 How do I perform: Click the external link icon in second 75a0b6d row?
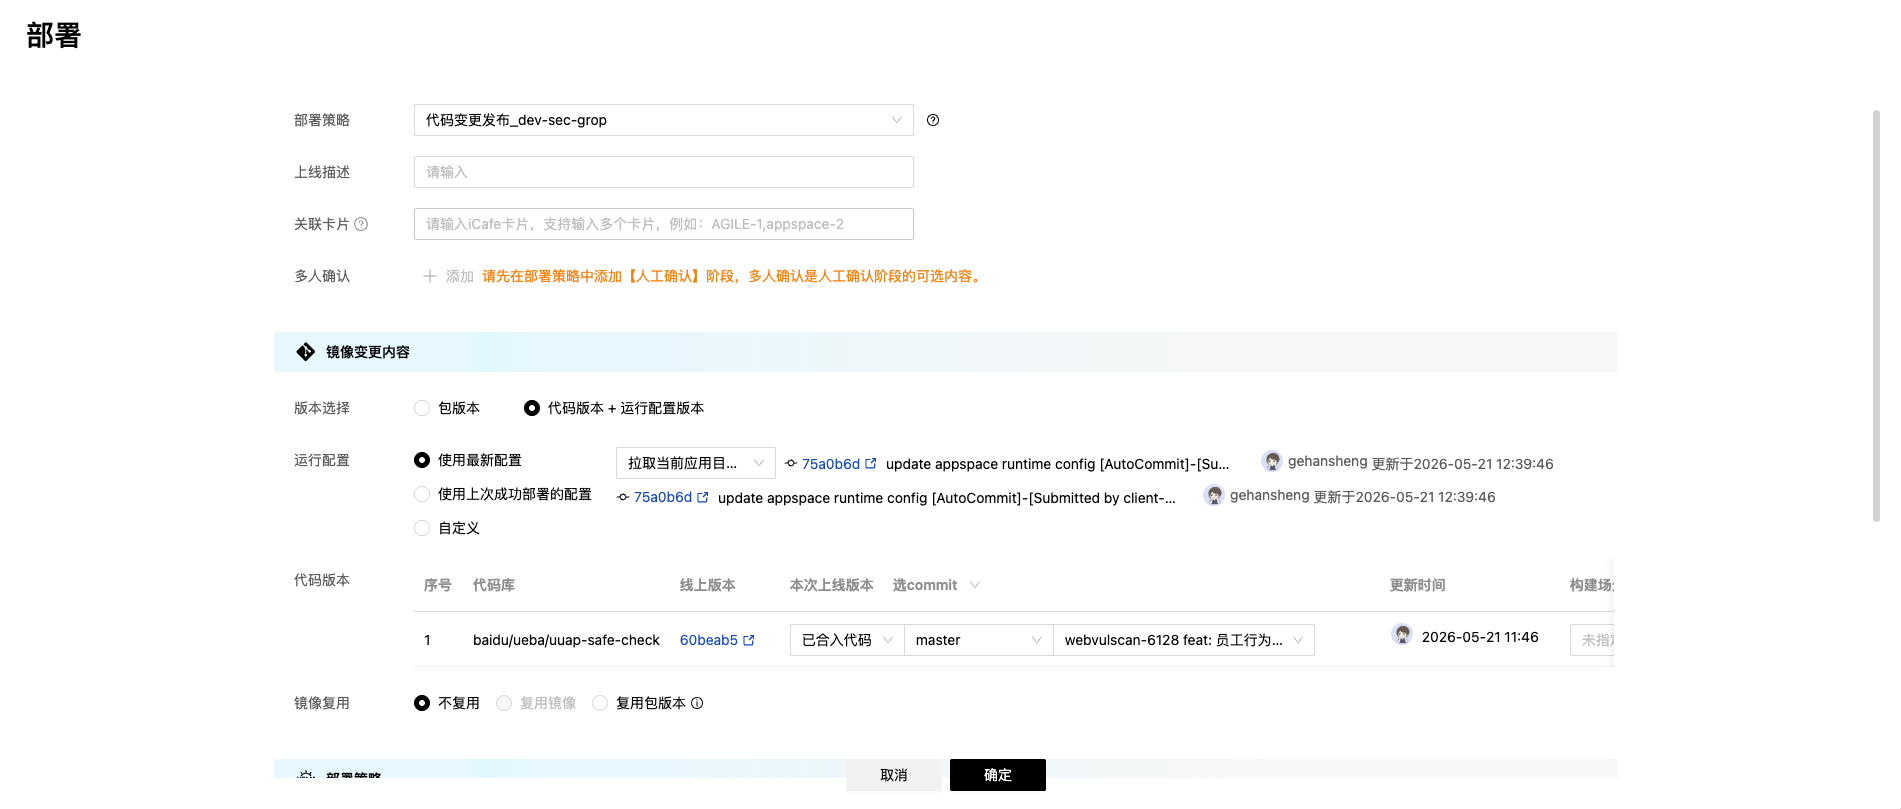(x=703, y=497)
